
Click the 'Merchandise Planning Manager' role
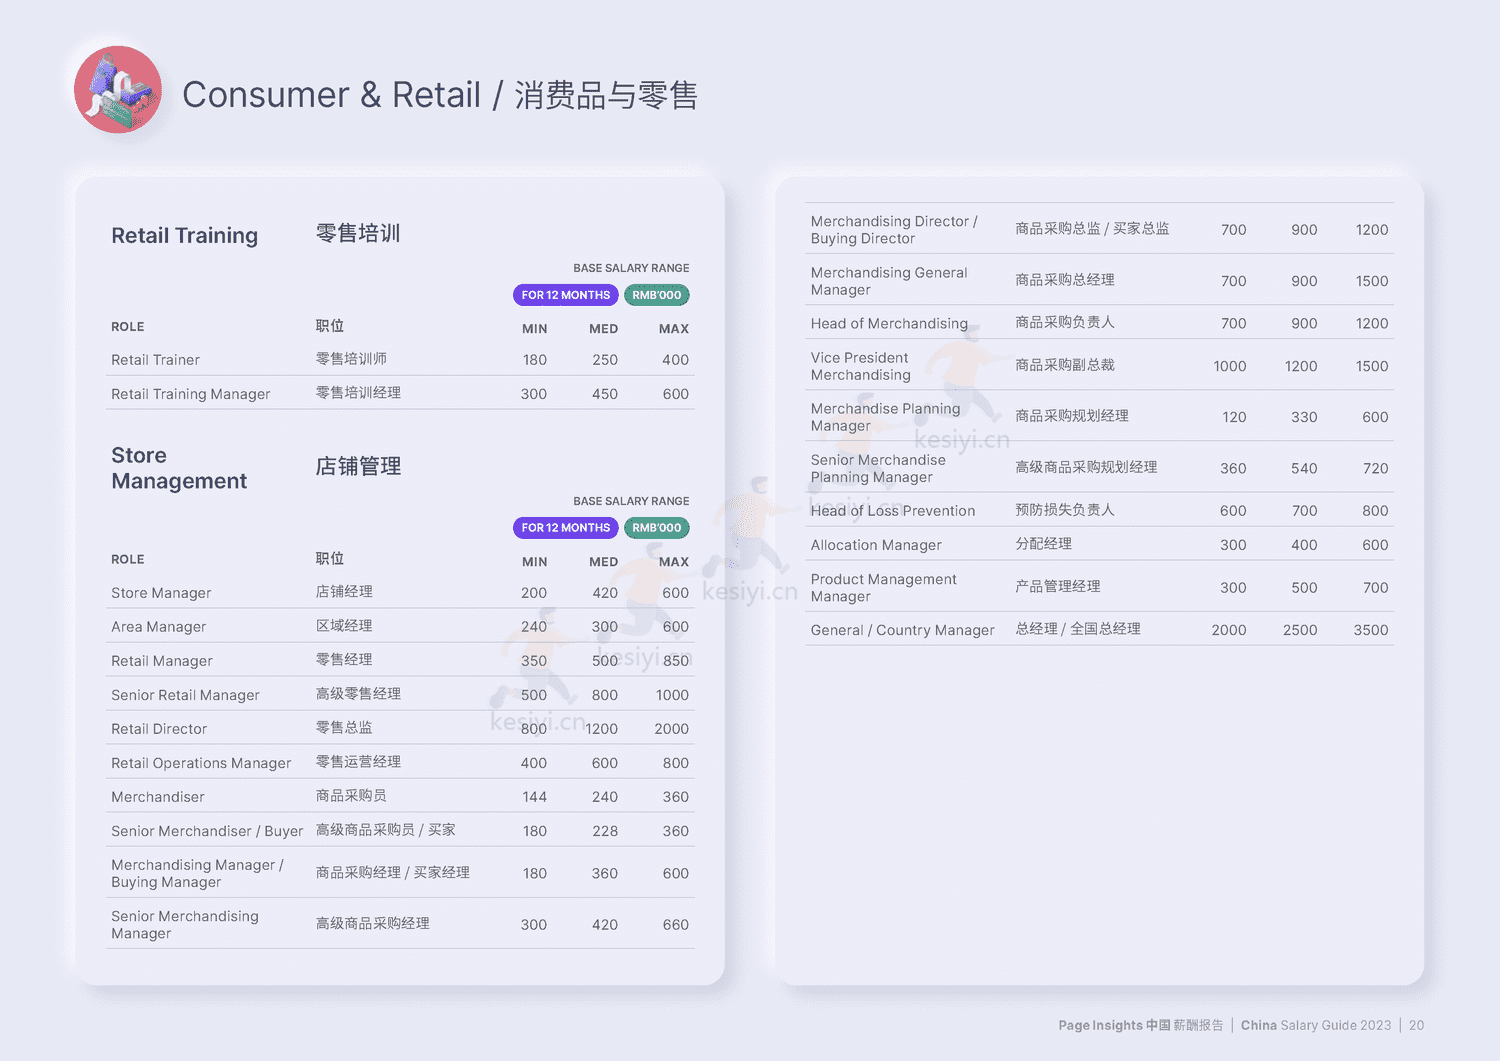885,417
